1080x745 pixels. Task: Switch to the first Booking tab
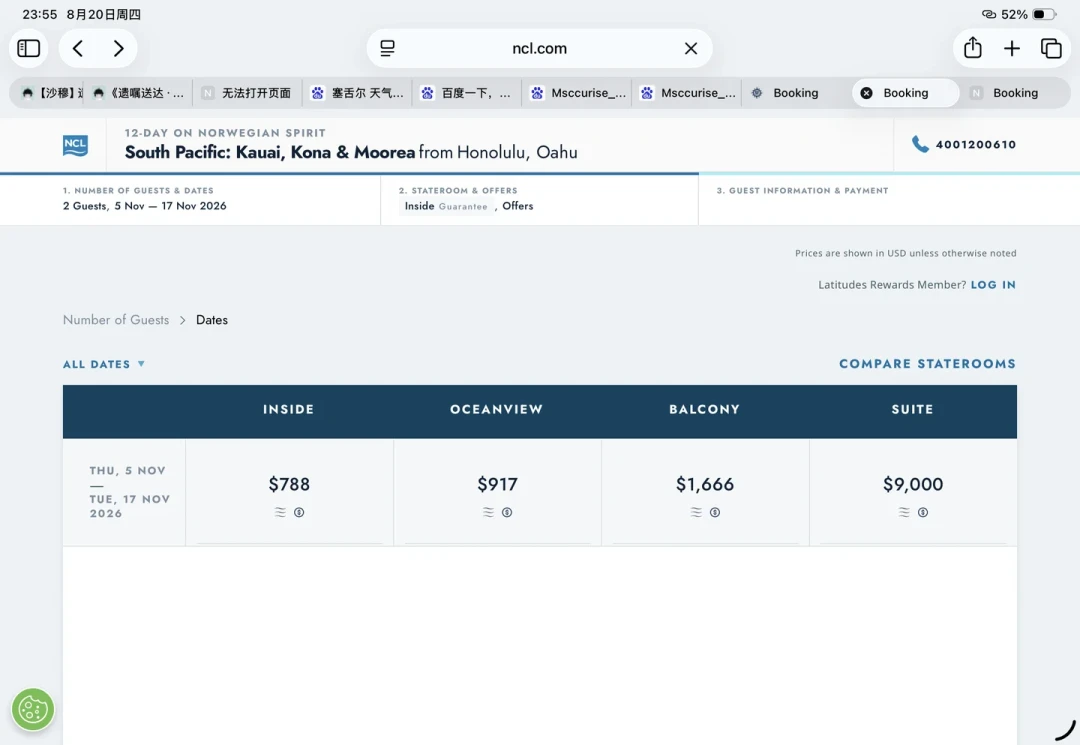pos(796,93)
